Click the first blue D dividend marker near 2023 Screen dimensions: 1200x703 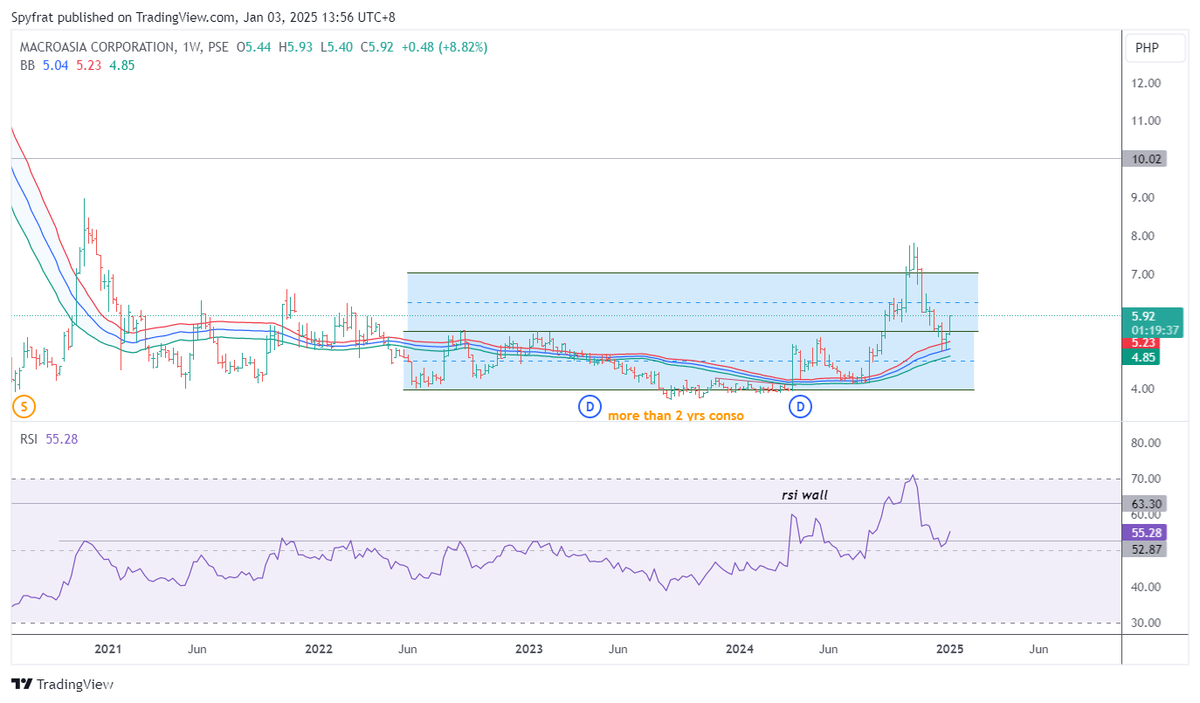click(590, 406)
